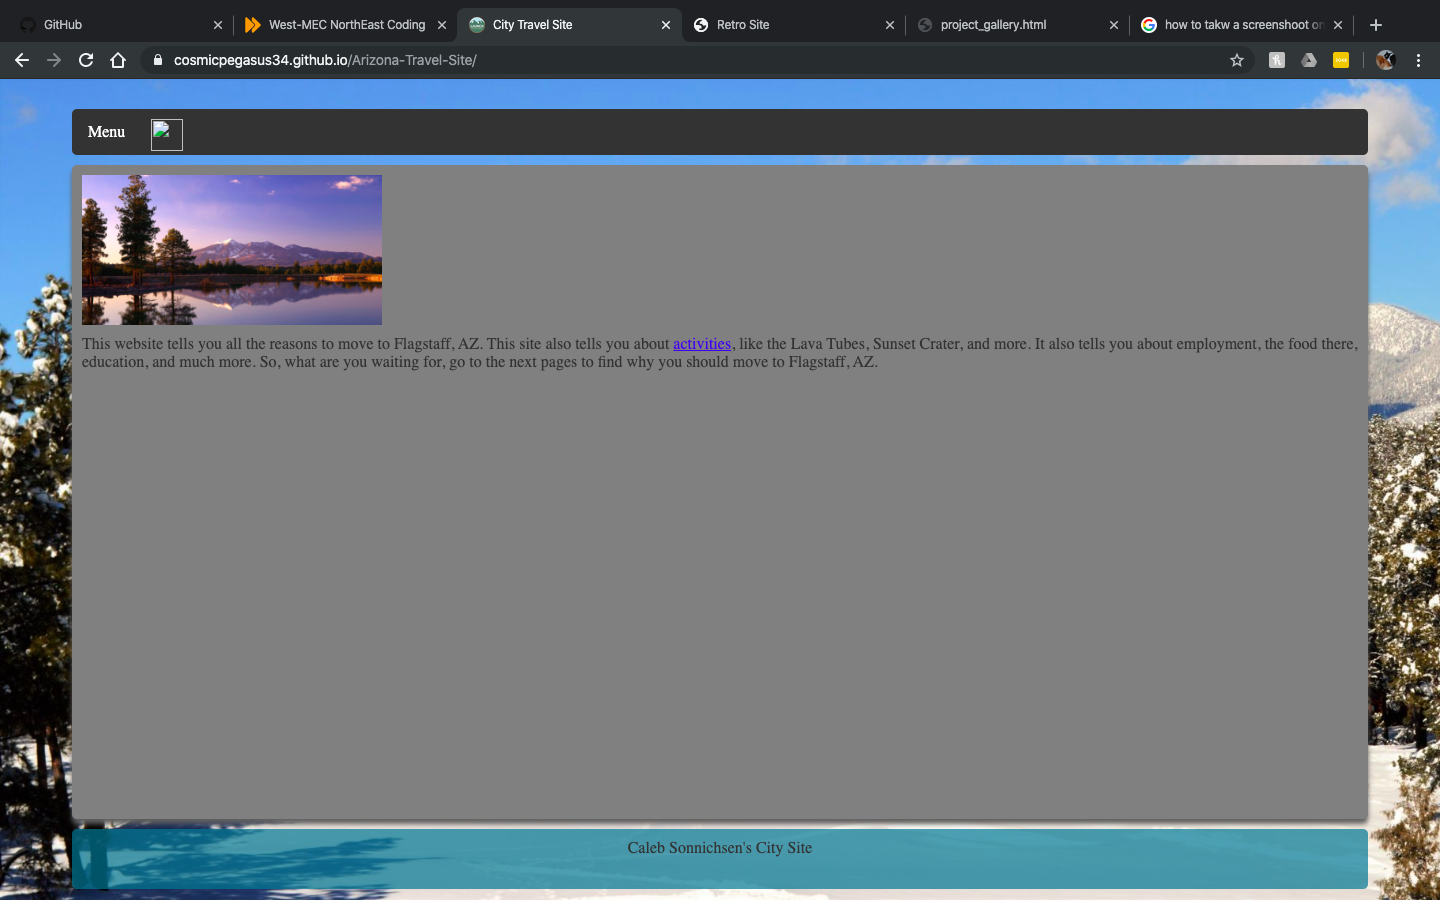View site information via the lock icon

(157, 60)
